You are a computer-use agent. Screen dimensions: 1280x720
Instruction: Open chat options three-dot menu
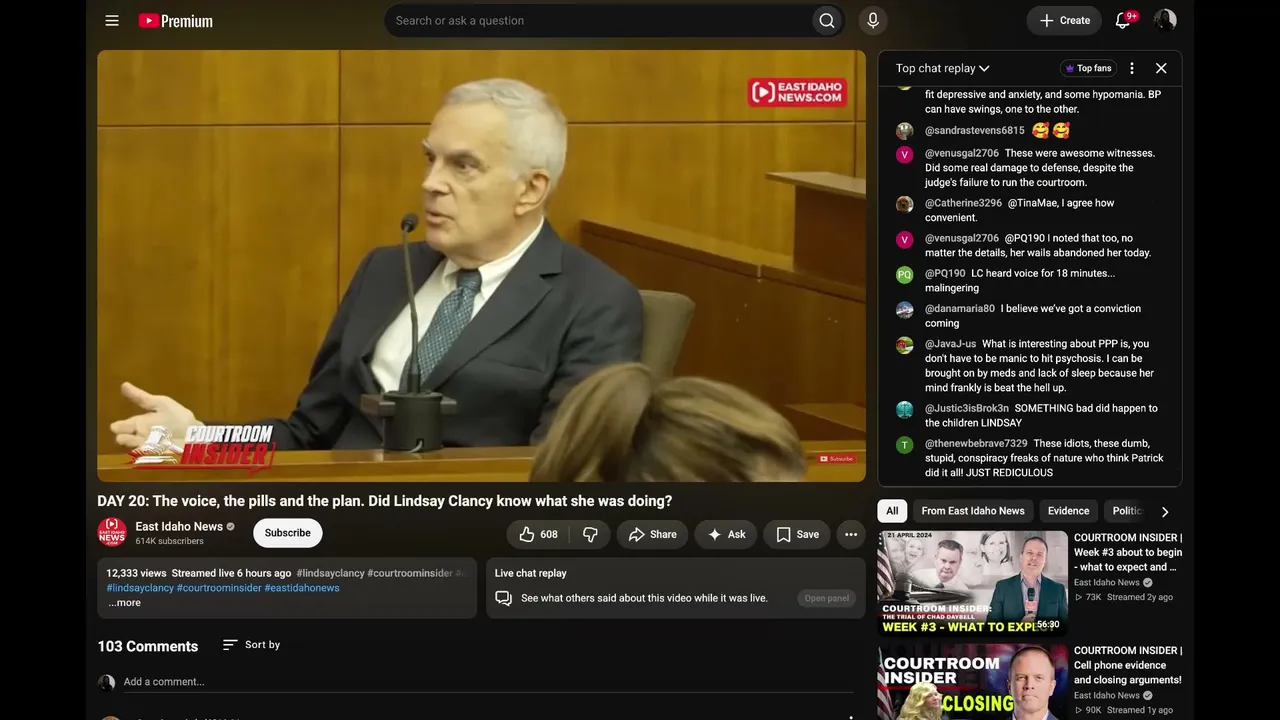pyautogui.click(x=1132, y=68)
